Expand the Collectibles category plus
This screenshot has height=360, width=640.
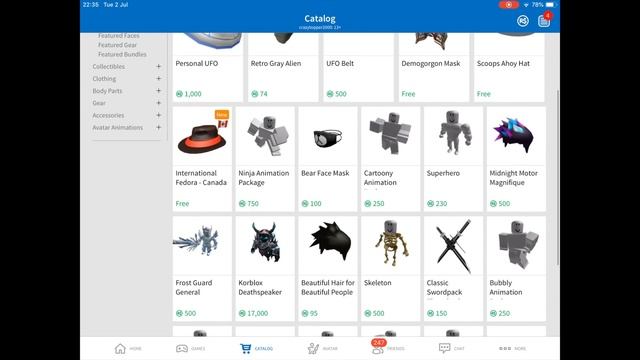point(158,66)
